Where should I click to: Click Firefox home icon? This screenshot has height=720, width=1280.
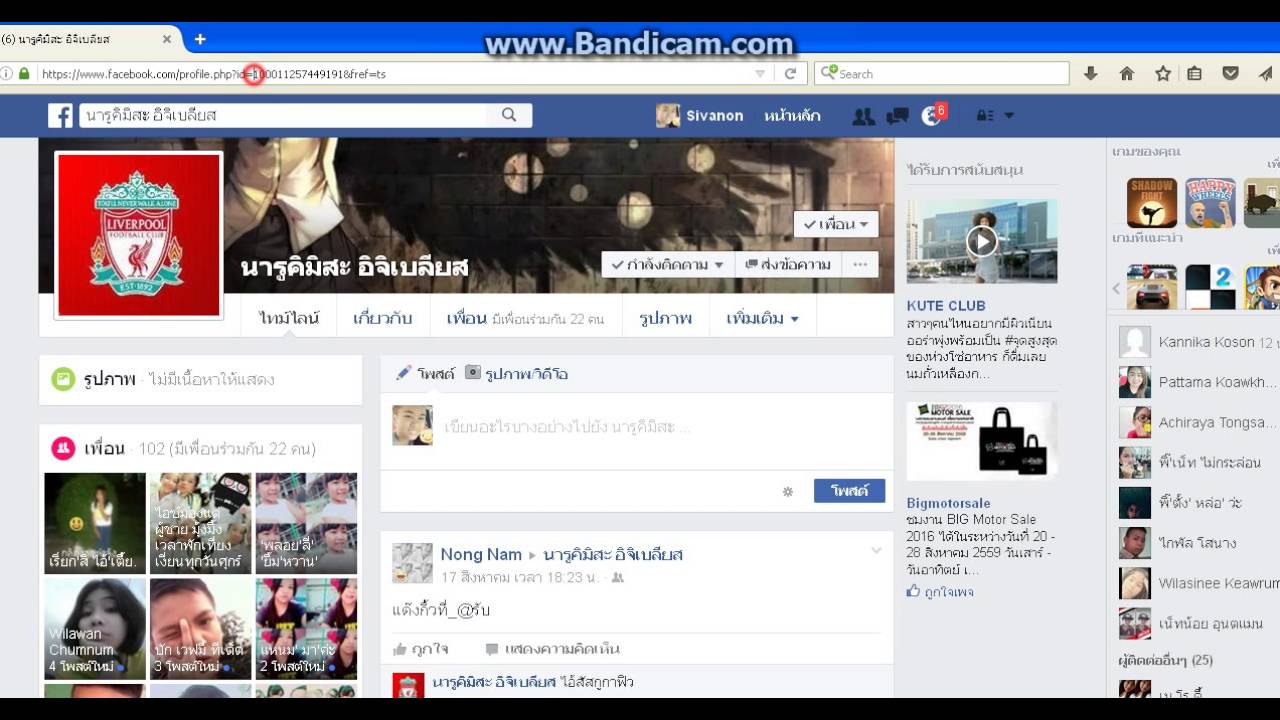pyautogui.click(x=1127, y=73)
